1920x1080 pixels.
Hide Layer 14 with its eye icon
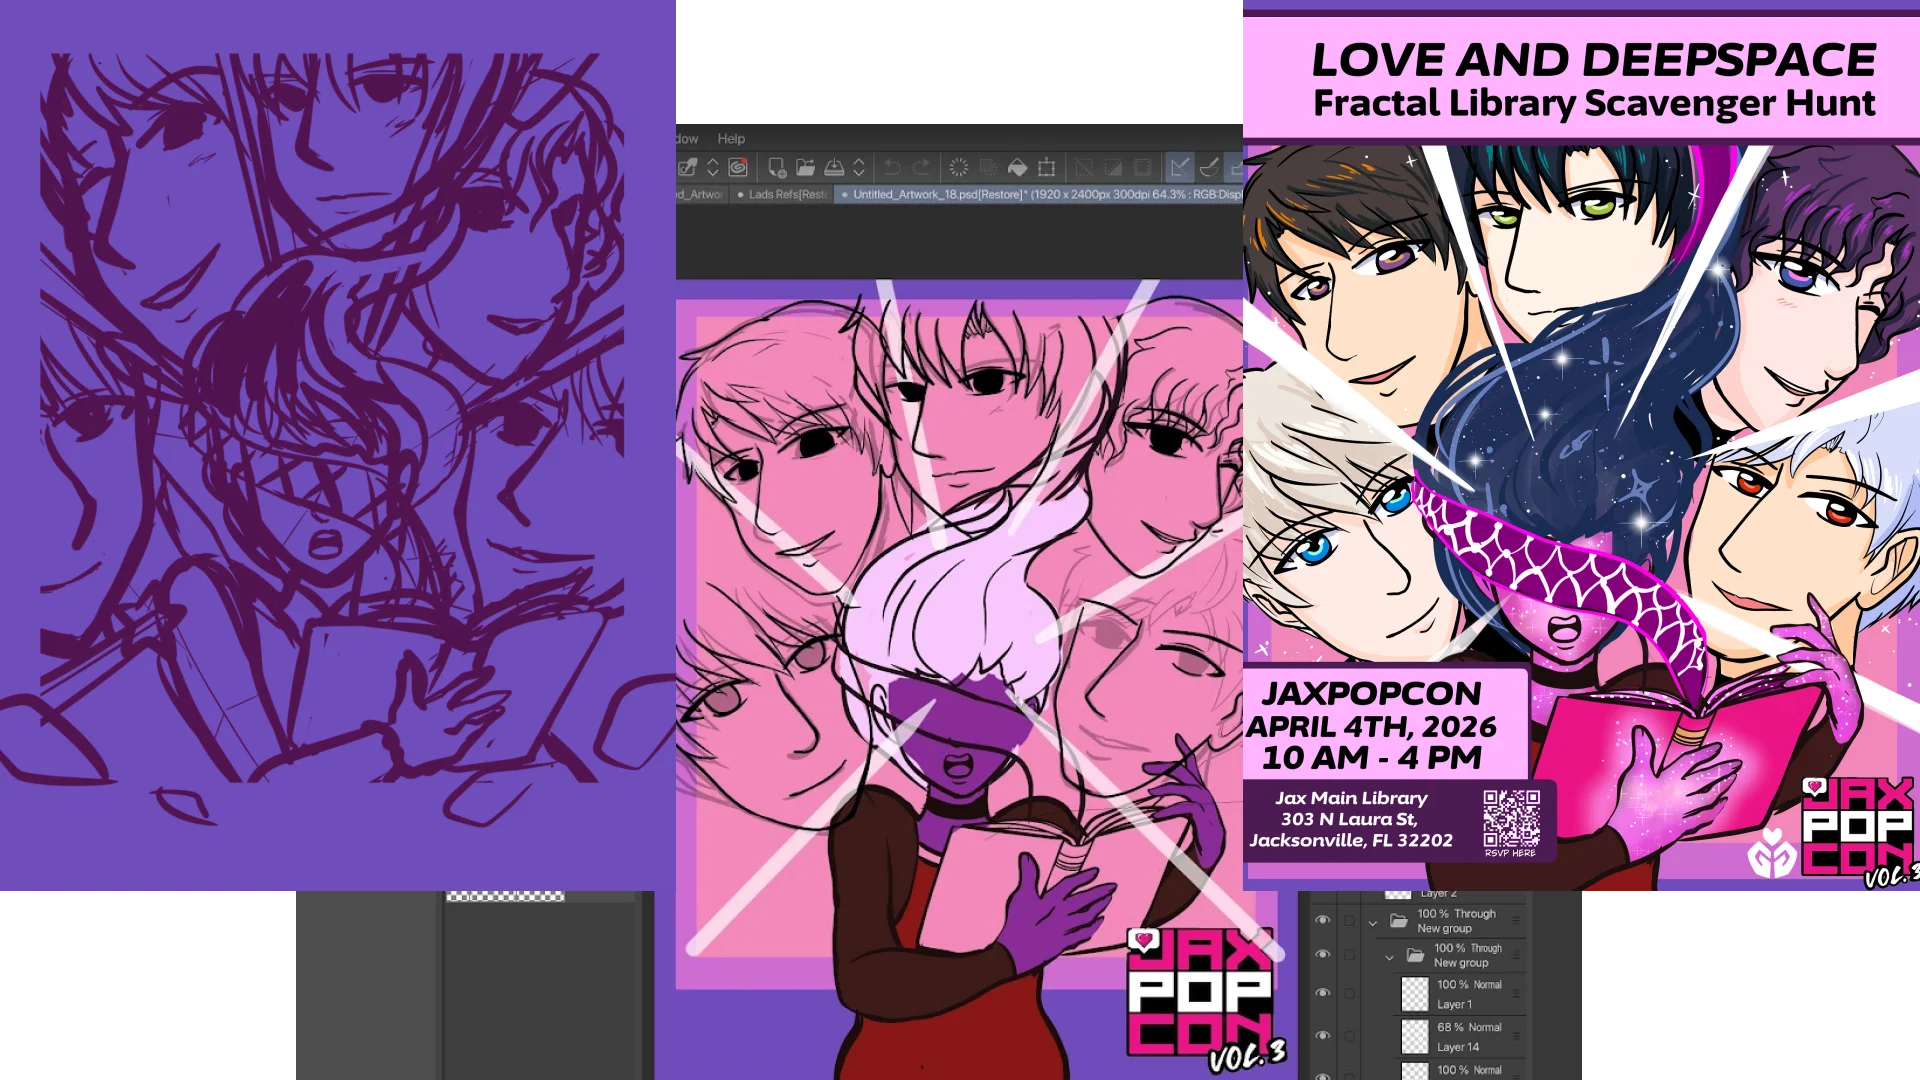(1322, 1036)
